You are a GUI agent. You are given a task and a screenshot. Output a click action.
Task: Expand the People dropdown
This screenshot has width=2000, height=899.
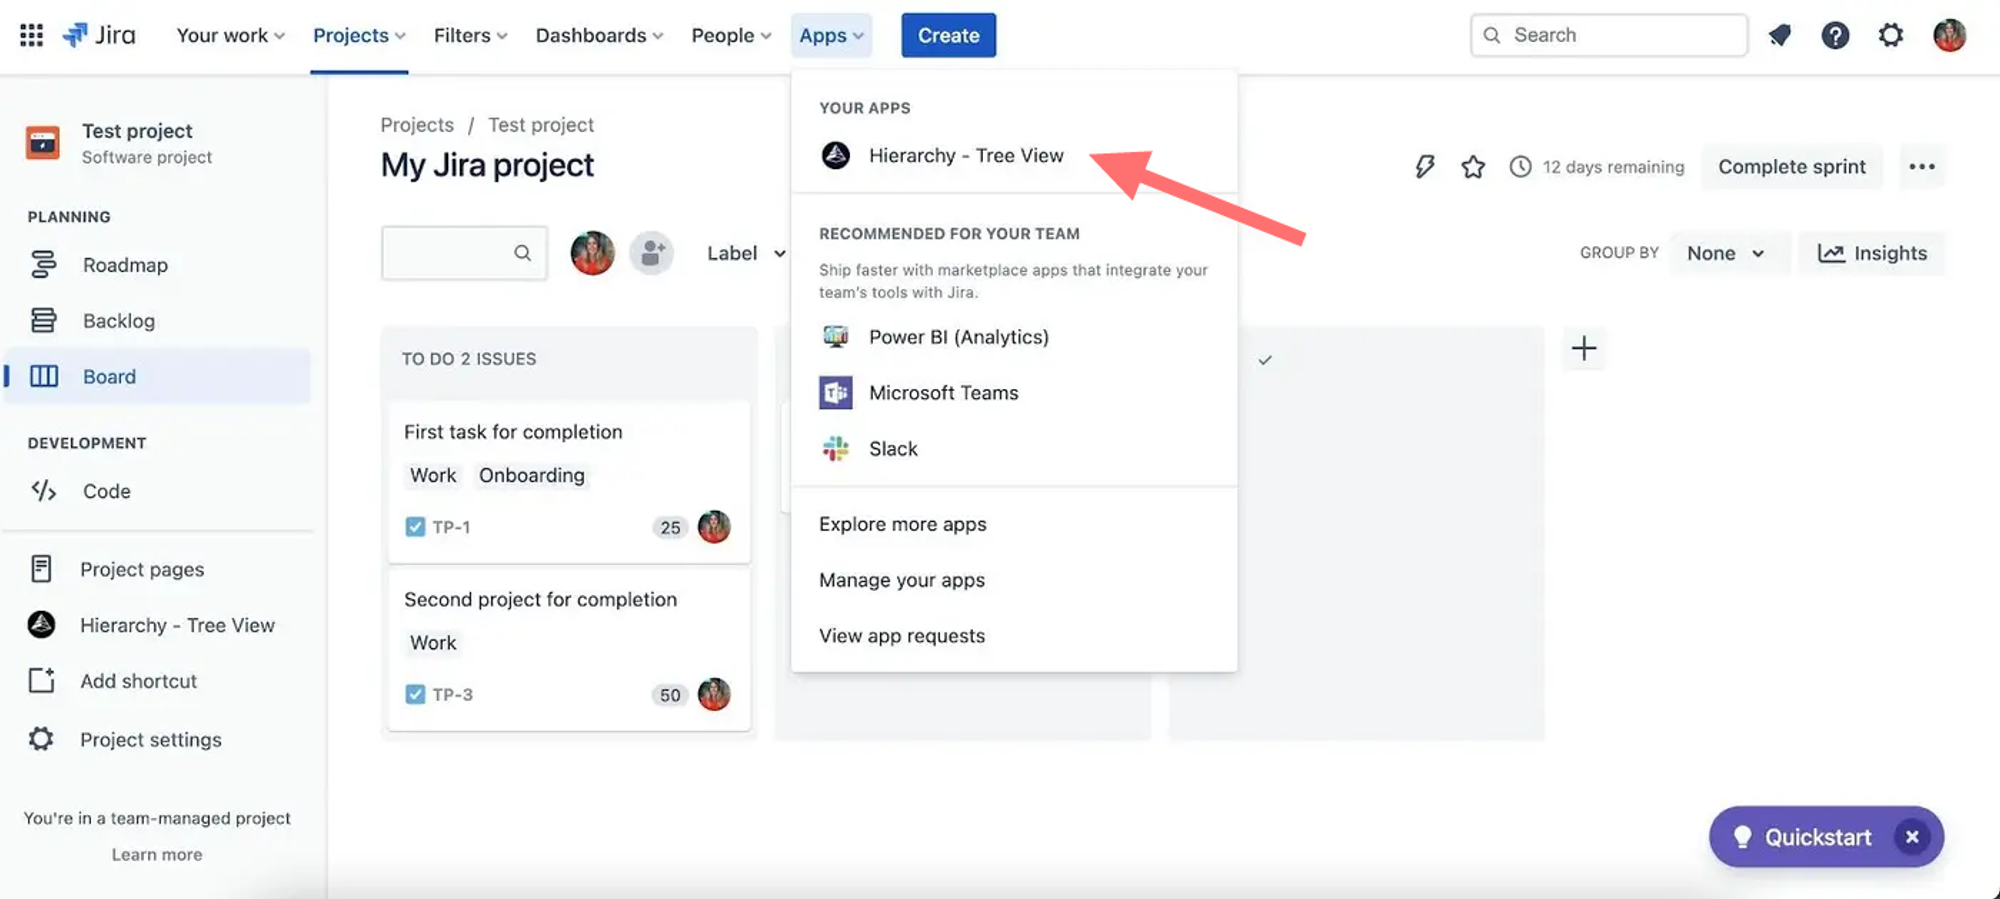tap(731, 35)
